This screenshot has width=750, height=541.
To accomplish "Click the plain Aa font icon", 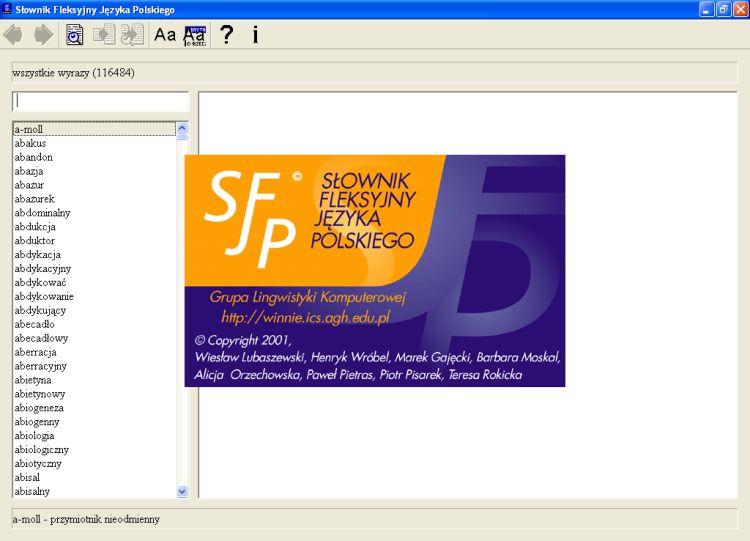I will pyautogui.click(x=165, y=34).
